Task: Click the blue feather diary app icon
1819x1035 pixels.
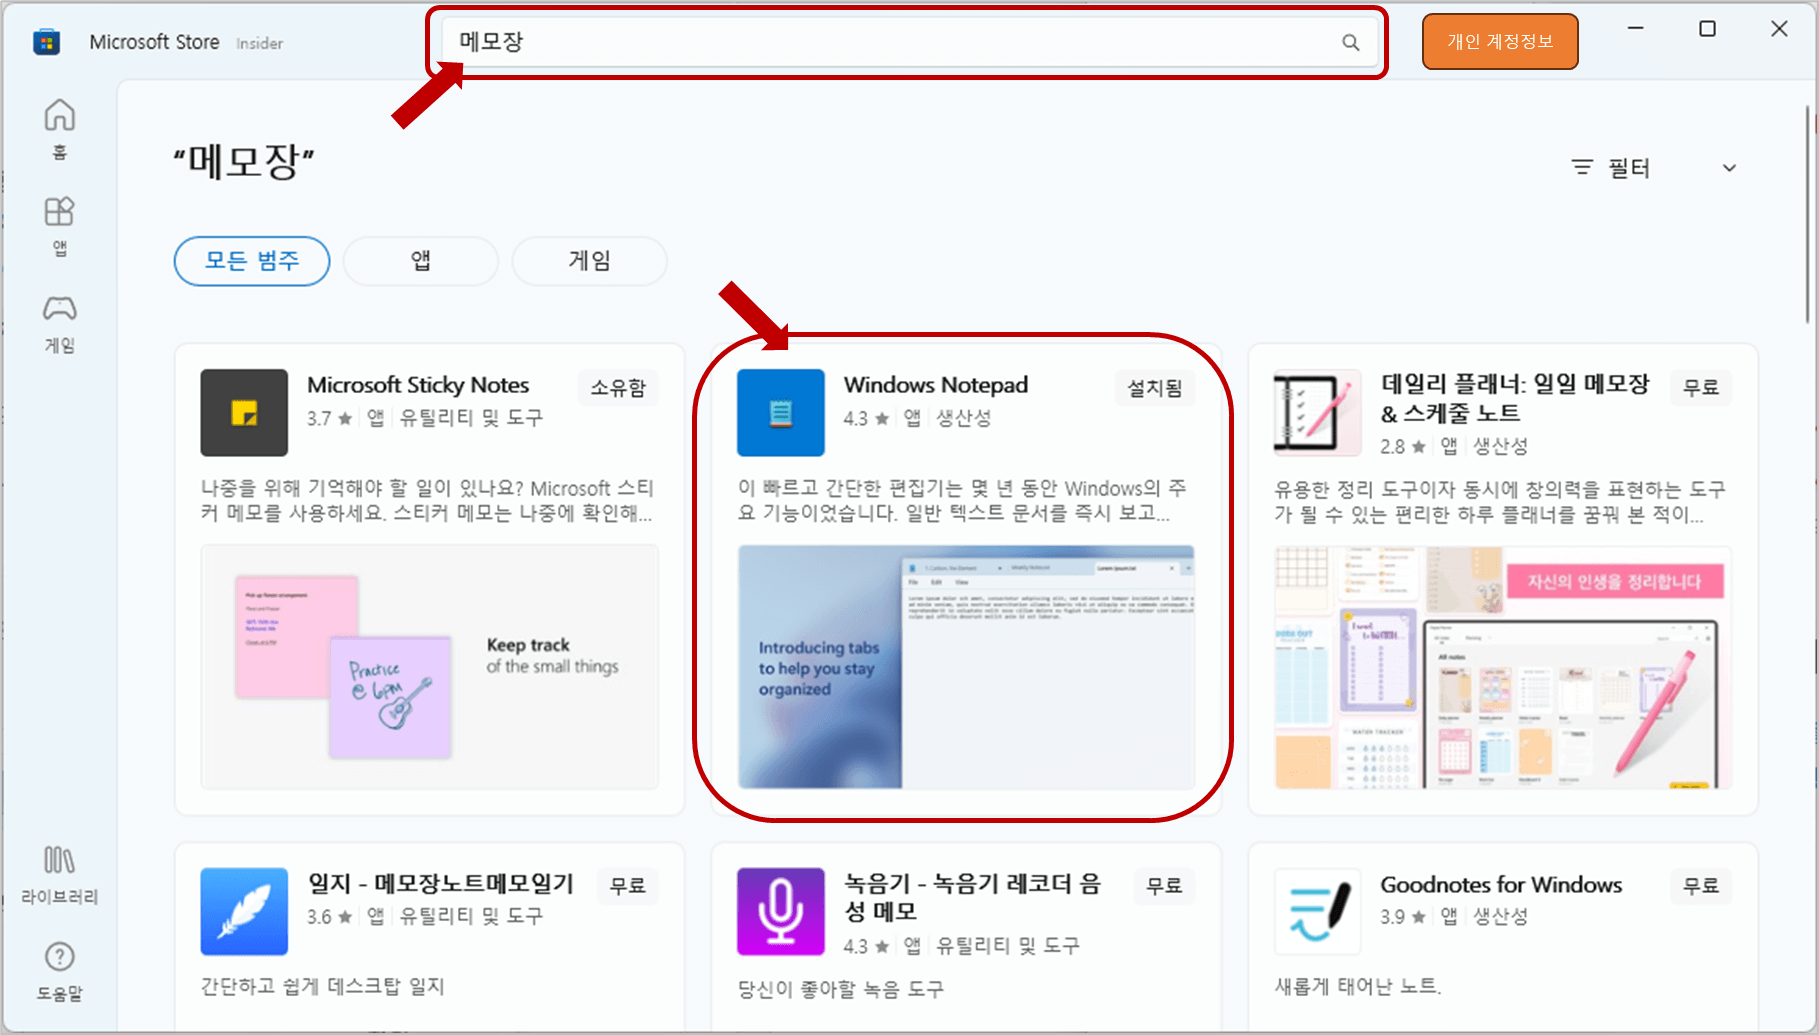Action: (x=244, y=911)
